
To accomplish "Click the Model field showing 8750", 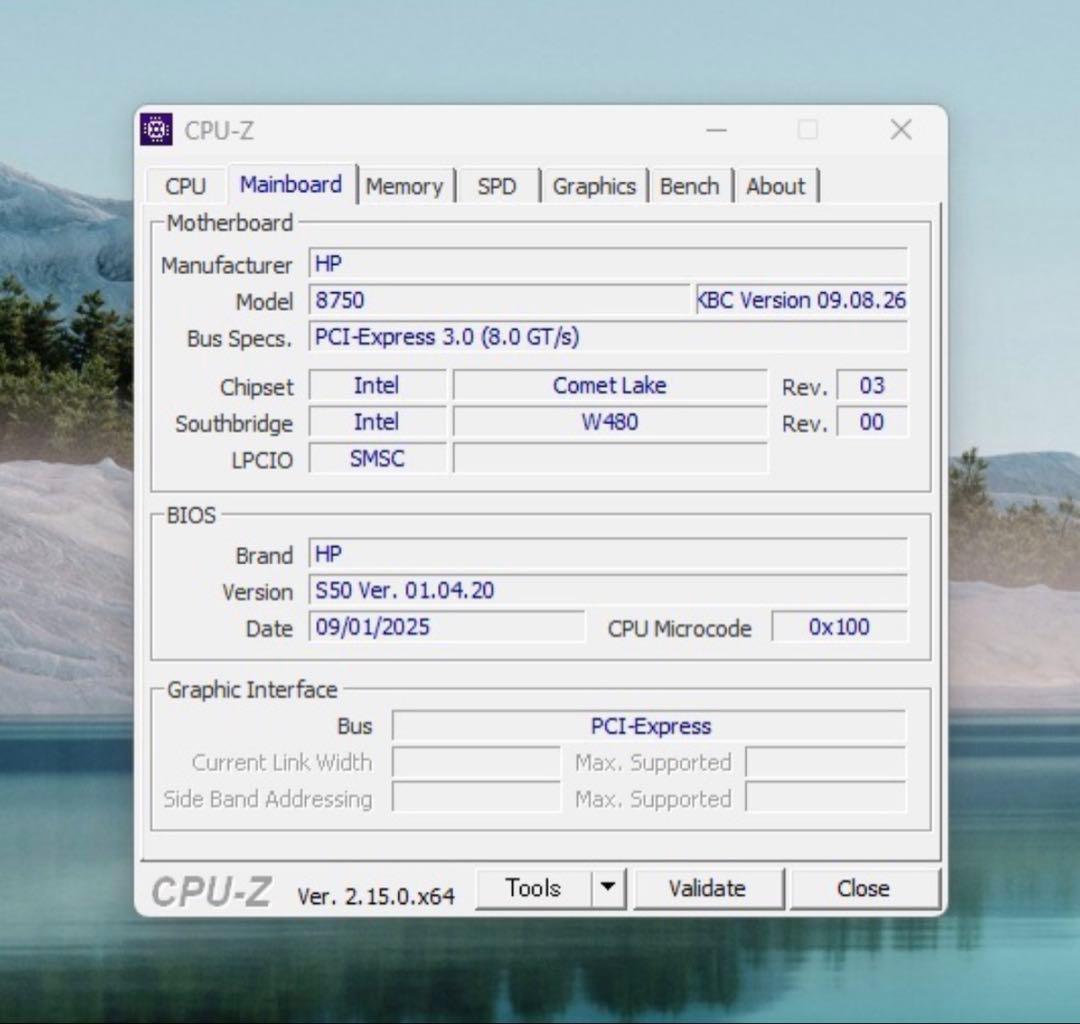I will coord(500,300).
